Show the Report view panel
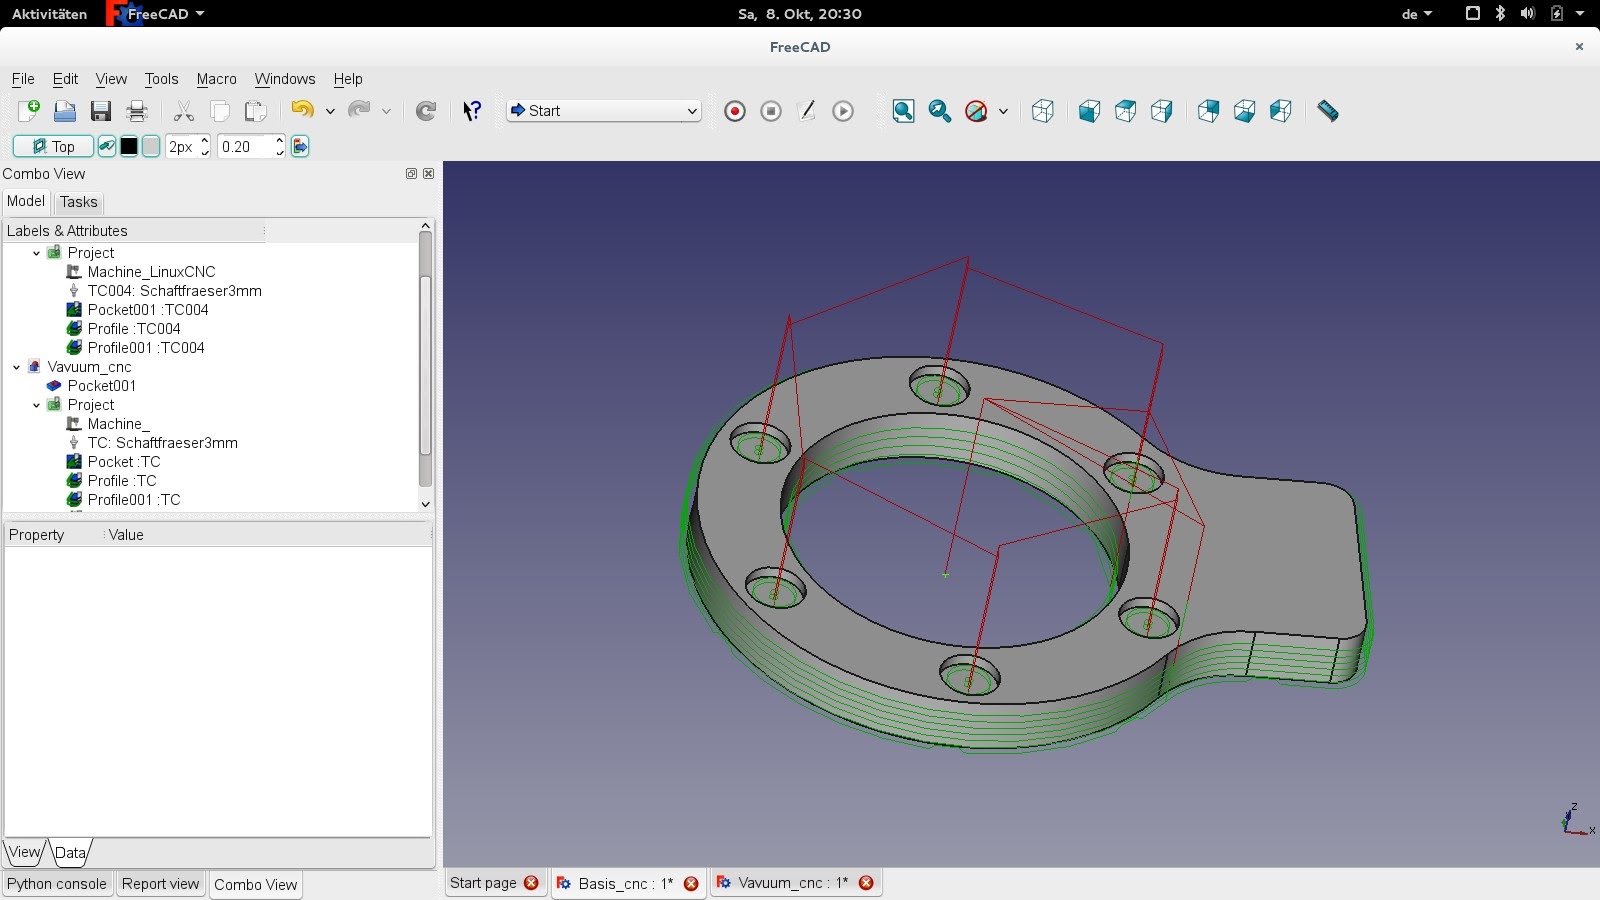 pyautogui.click(x=160, y=884)
